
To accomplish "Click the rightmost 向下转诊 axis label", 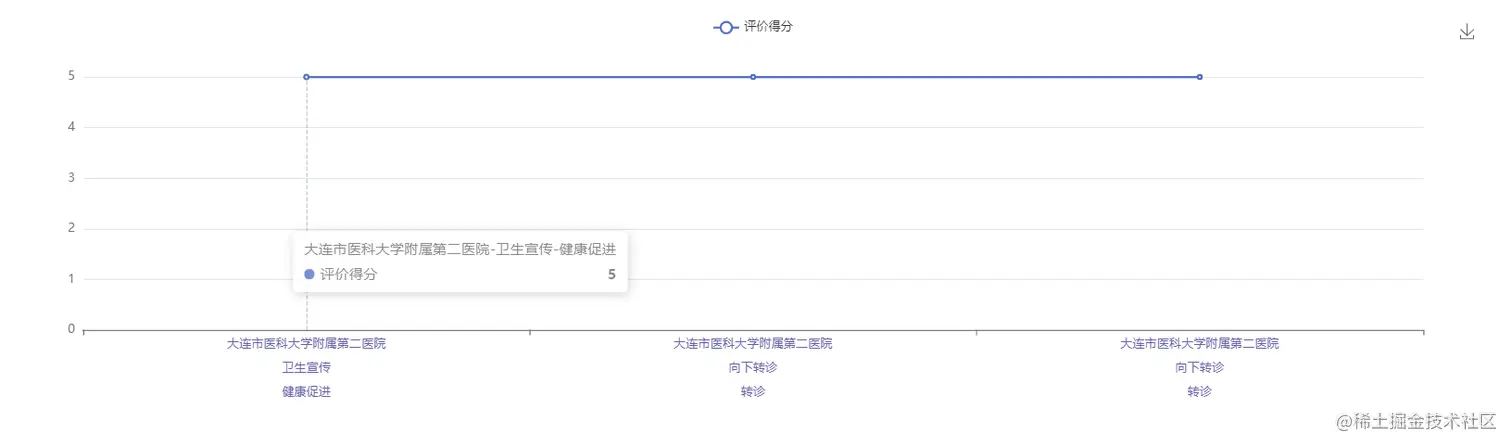I will pyautogui.click(x=1199, y=368).
